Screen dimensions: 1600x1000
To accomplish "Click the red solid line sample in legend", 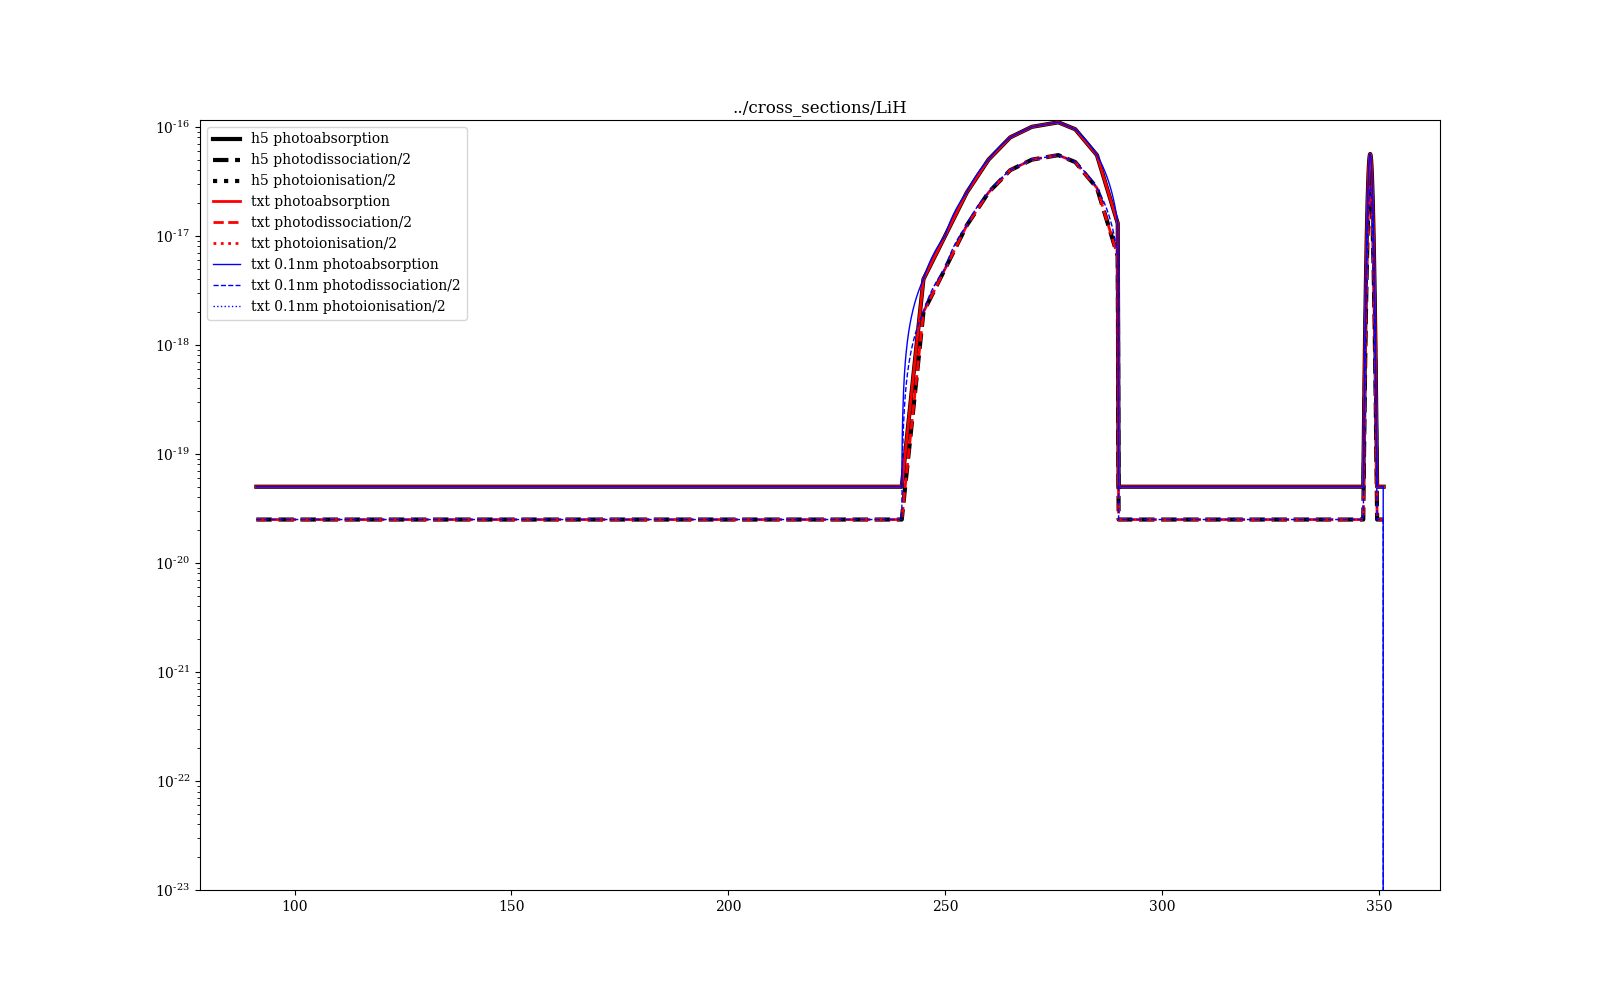I will pos(227,201).
